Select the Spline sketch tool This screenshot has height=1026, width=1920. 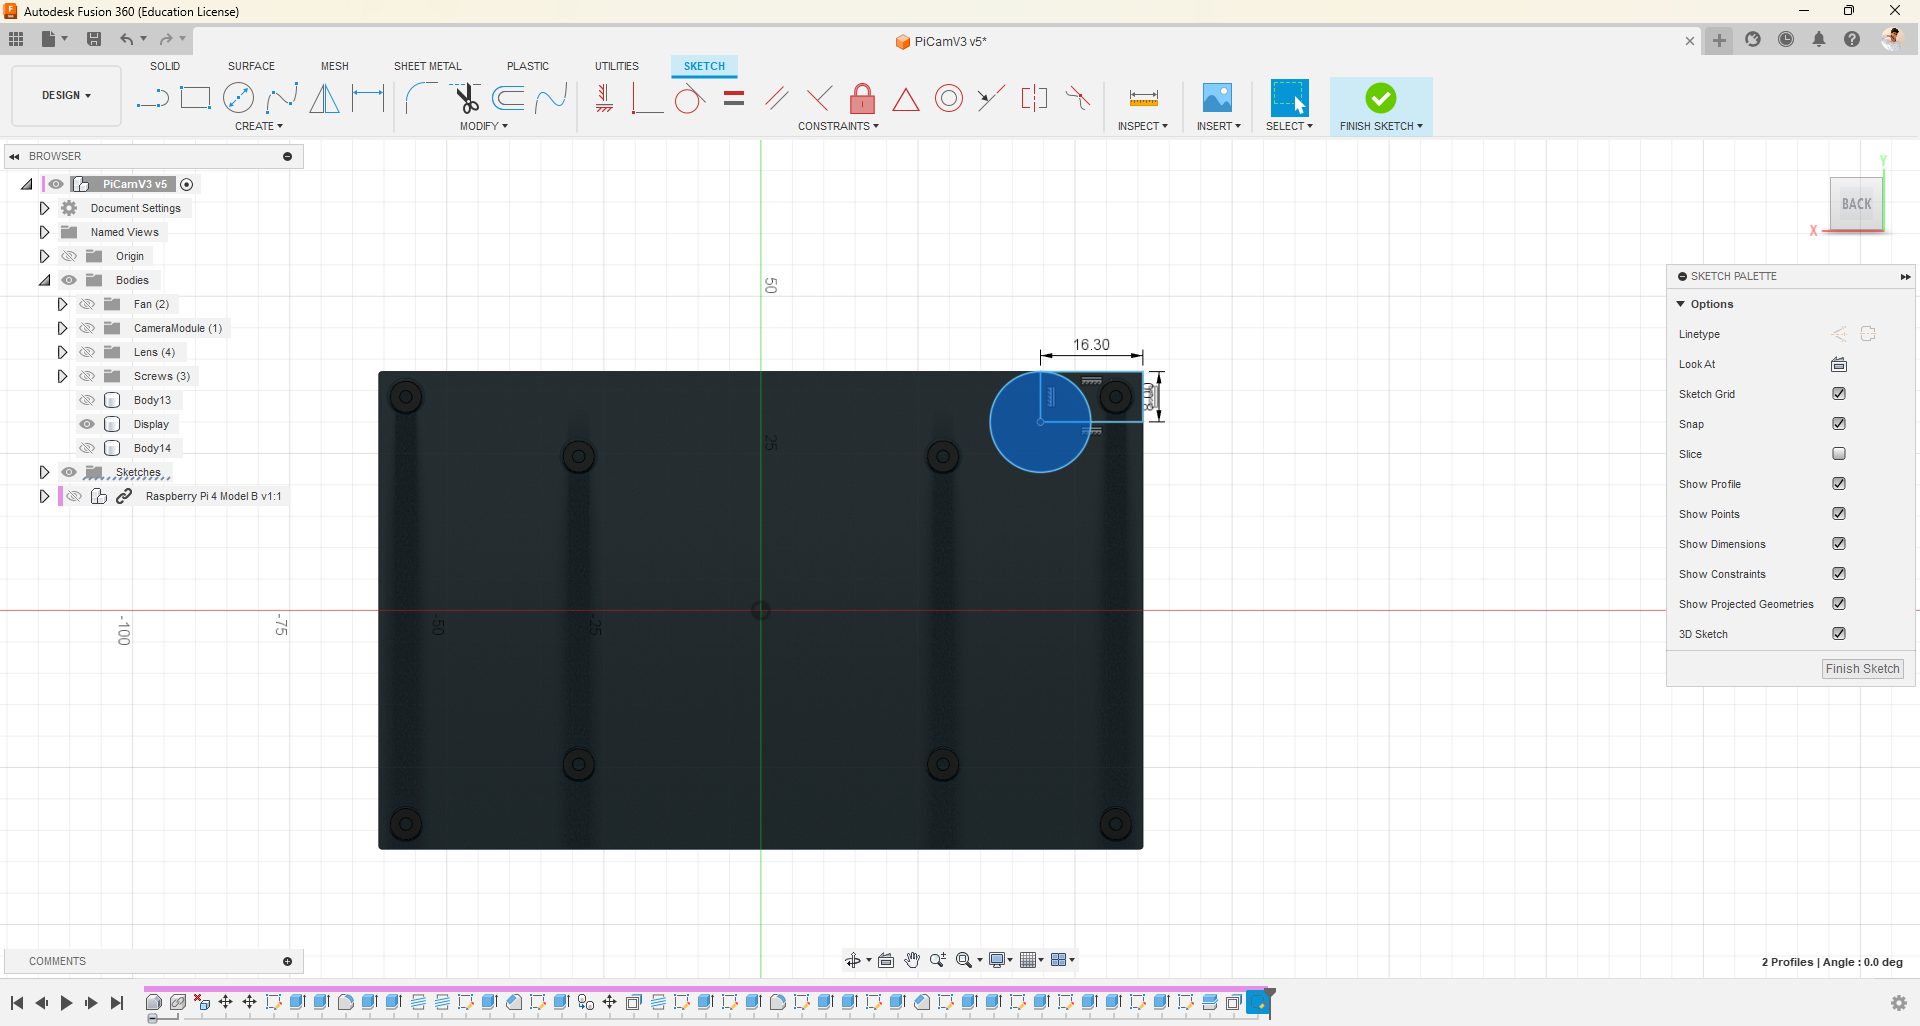(x=282, y=98)
